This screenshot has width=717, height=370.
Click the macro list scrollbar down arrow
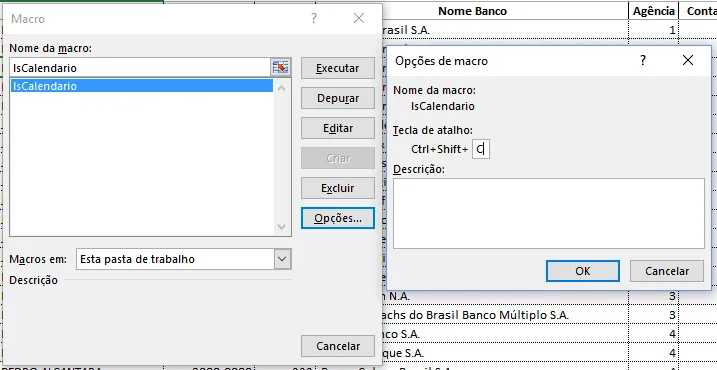coord(282,227)
